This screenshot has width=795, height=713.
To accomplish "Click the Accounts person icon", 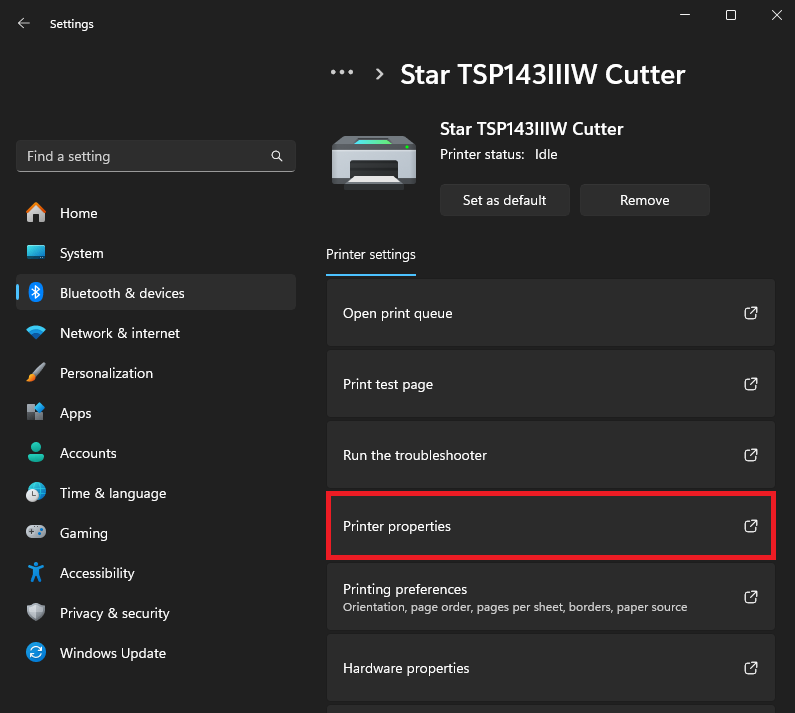I will (36, 452).
